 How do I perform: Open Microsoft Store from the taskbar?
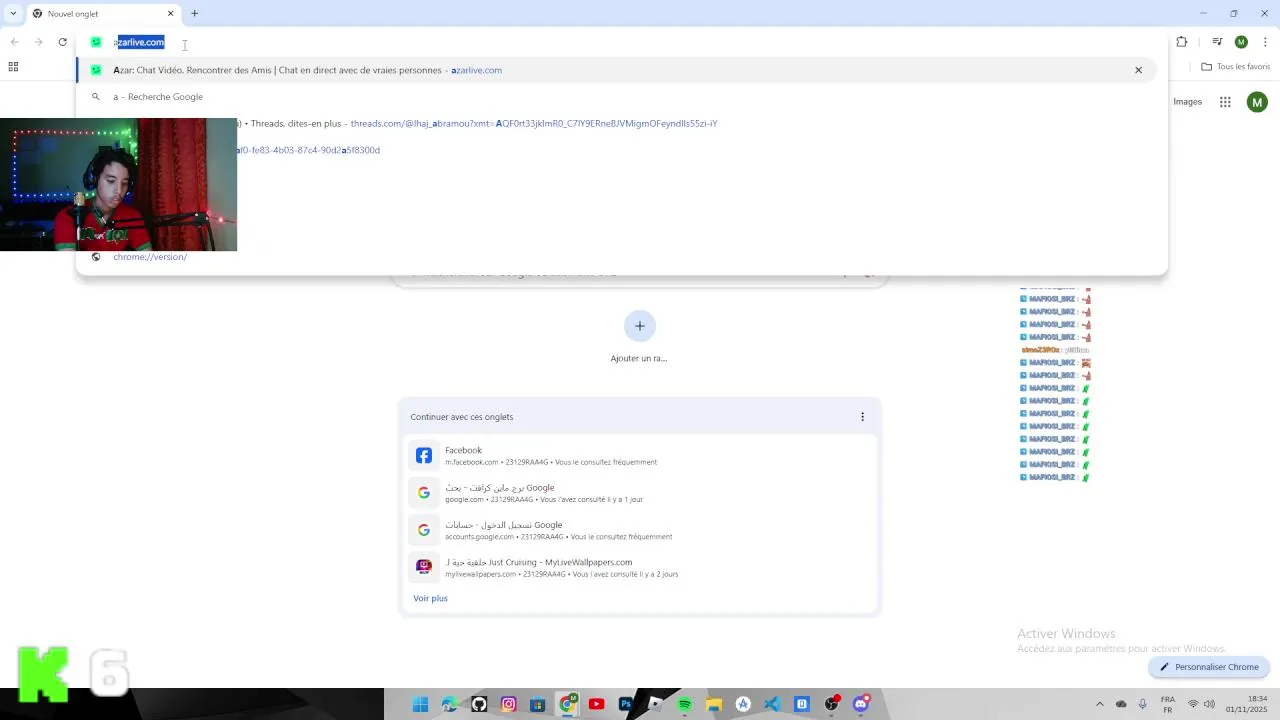tap(538, 704)
